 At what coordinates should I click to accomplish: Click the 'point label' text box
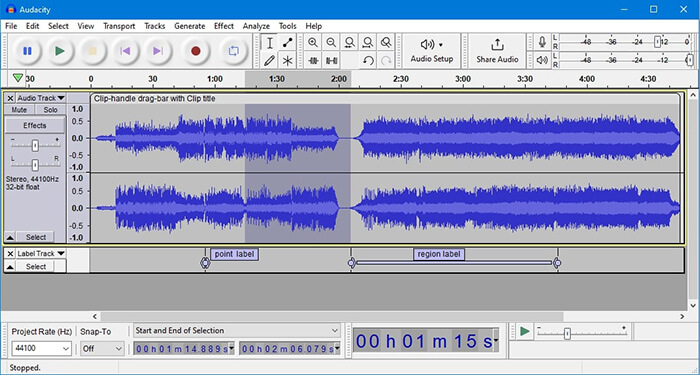pos(234,254)
